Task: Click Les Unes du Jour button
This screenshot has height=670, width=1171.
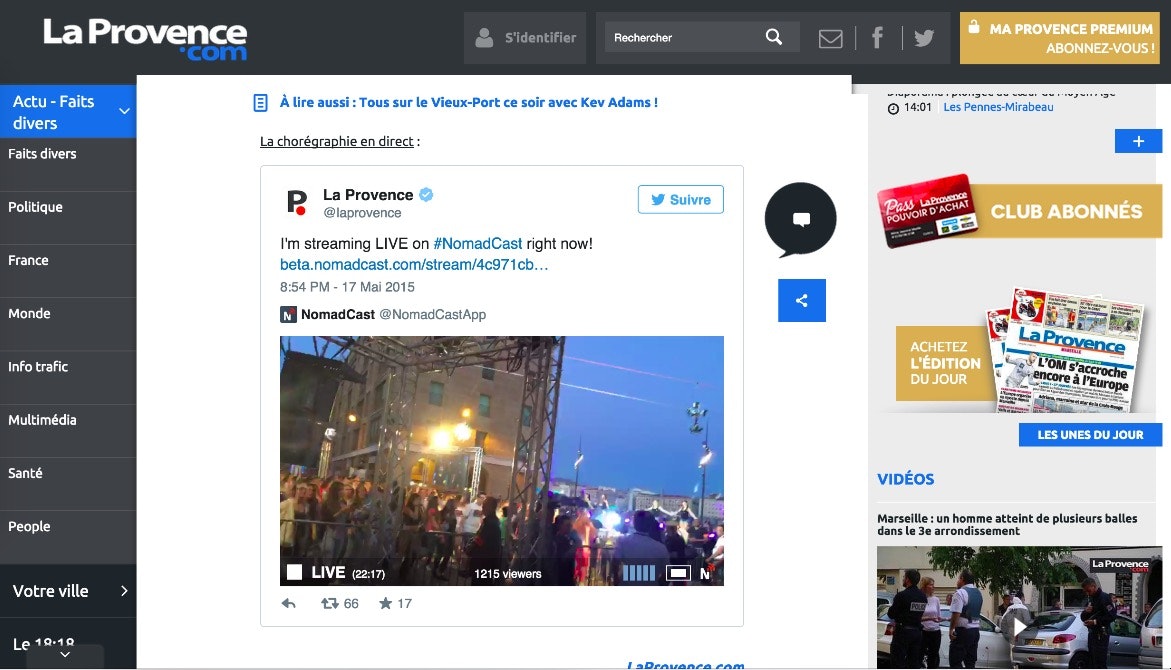Action: click(1090, 435)
